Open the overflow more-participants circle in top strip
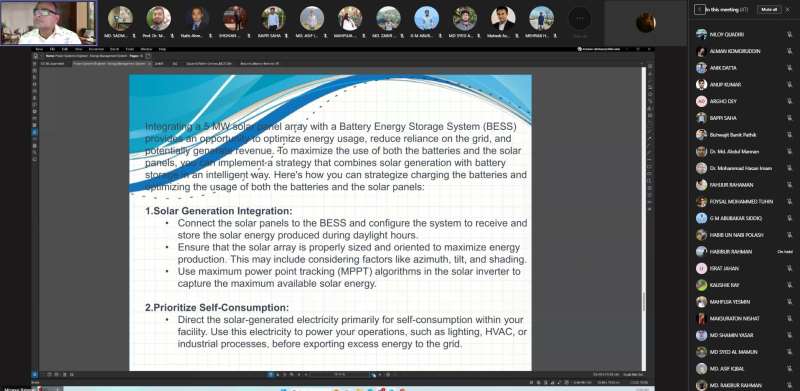Image resolution: width=800 pixels, height=391 pixels. tap(580, 19)
